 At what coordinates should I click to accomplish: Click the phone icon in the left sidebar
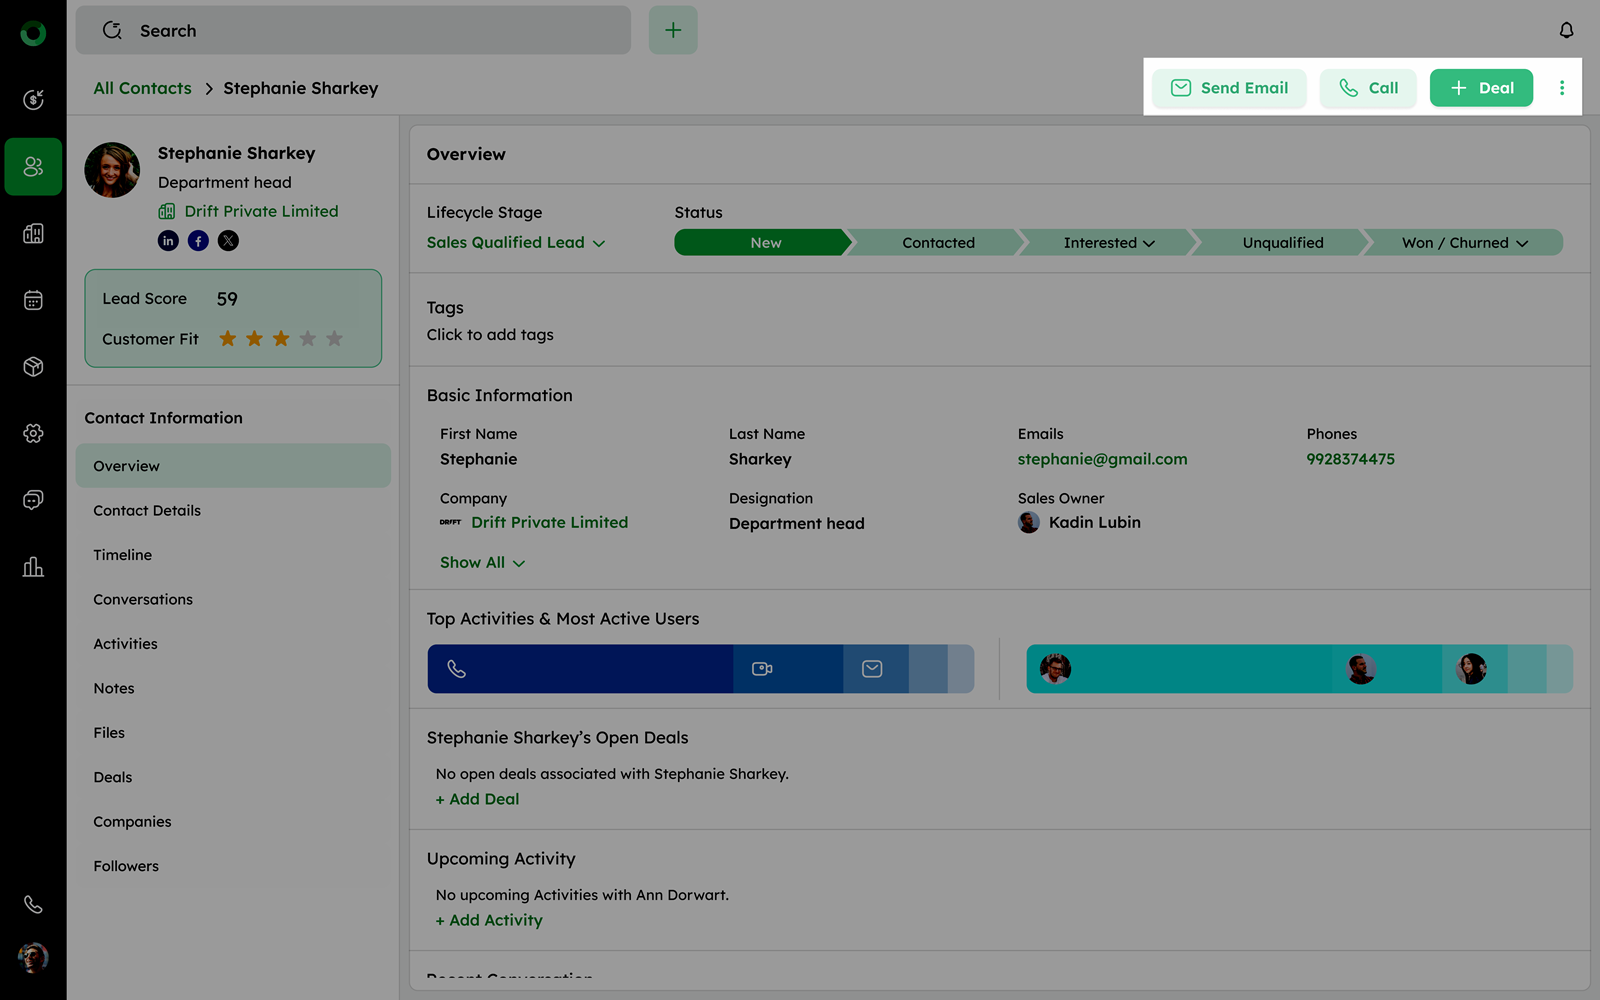click(x=33, y=904)
